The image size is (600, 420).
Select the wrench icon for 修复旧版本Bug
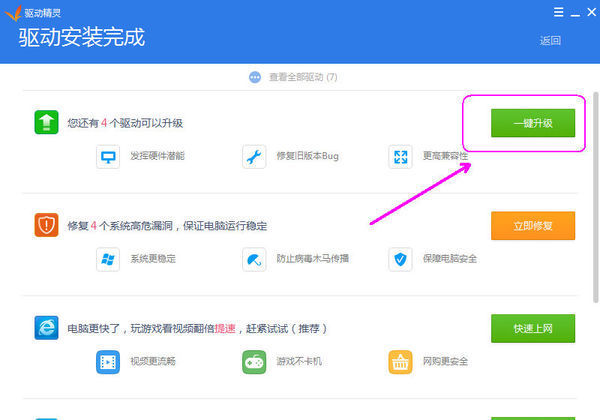pyautogui.click(x=254, y=156)
